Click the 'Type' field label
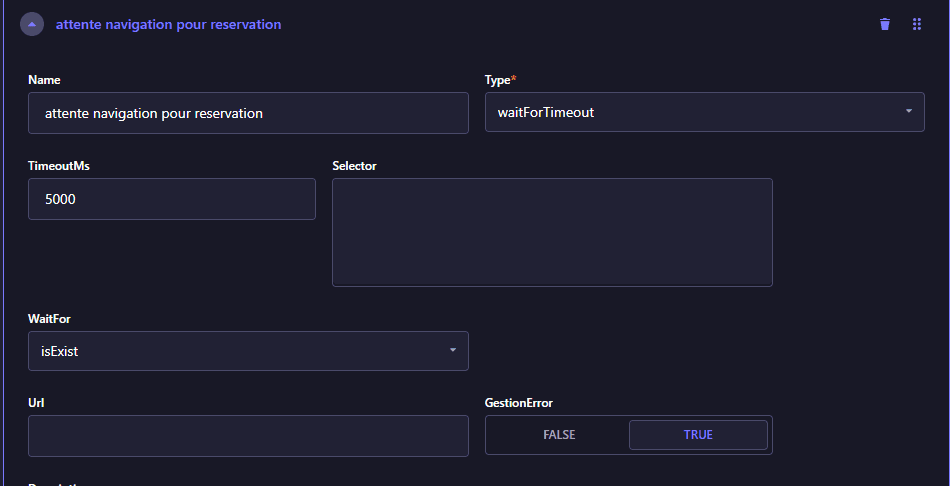The image size is (950, 486). pyautogui.click(x=499, y=80)
